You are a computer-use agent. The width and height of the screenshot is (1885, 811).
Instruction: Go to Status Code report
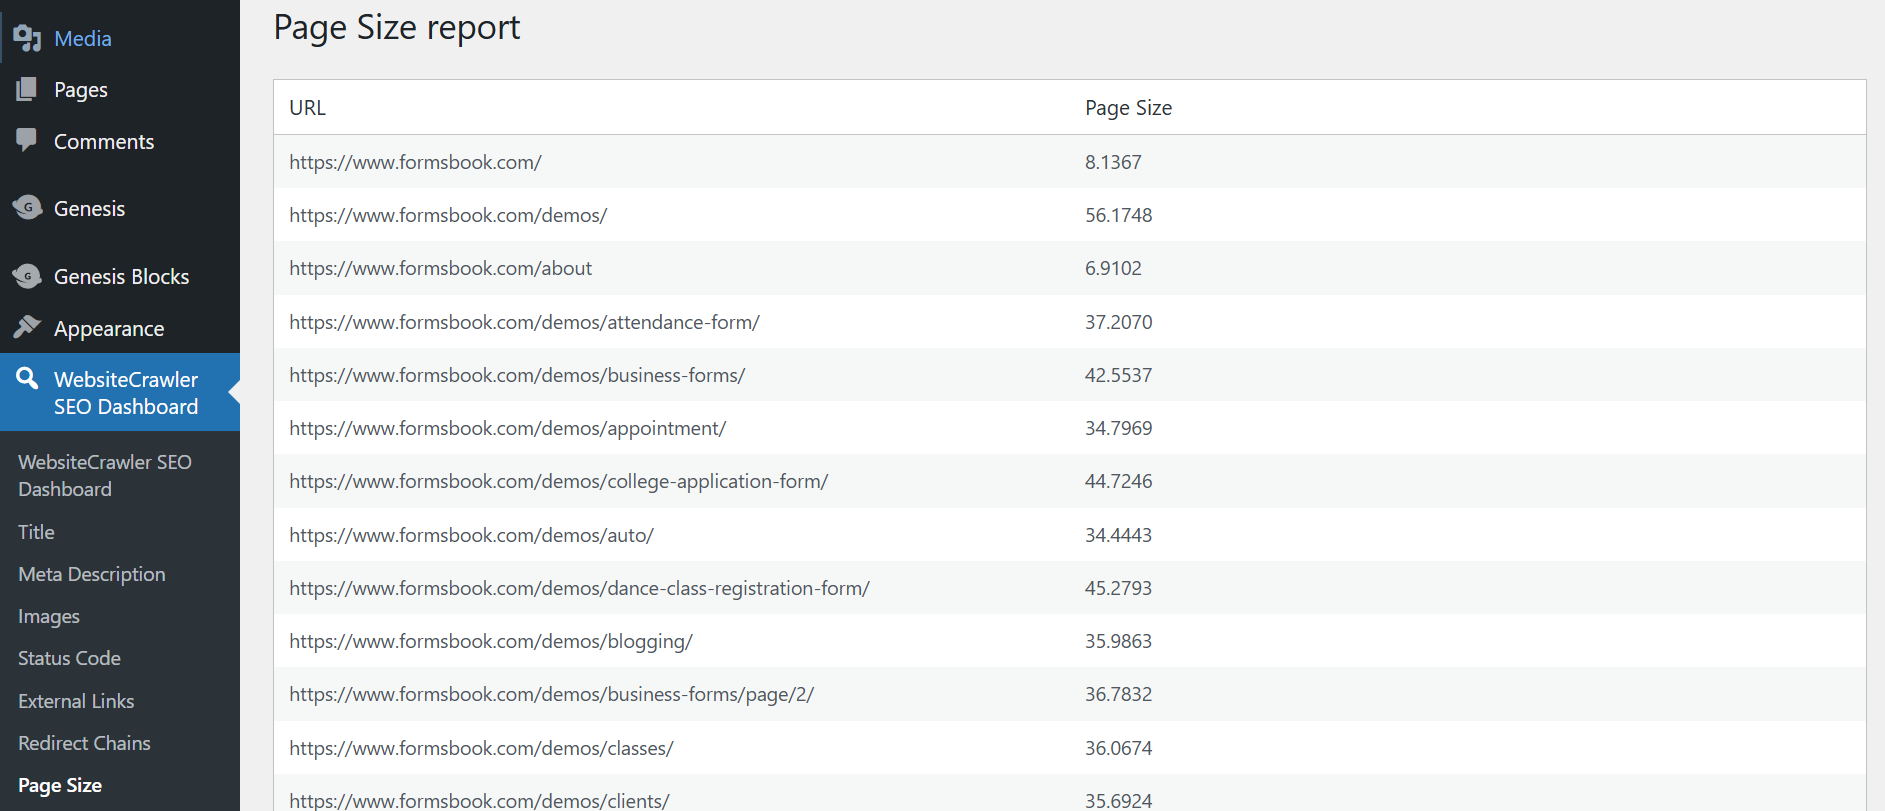tap(69, 658)
